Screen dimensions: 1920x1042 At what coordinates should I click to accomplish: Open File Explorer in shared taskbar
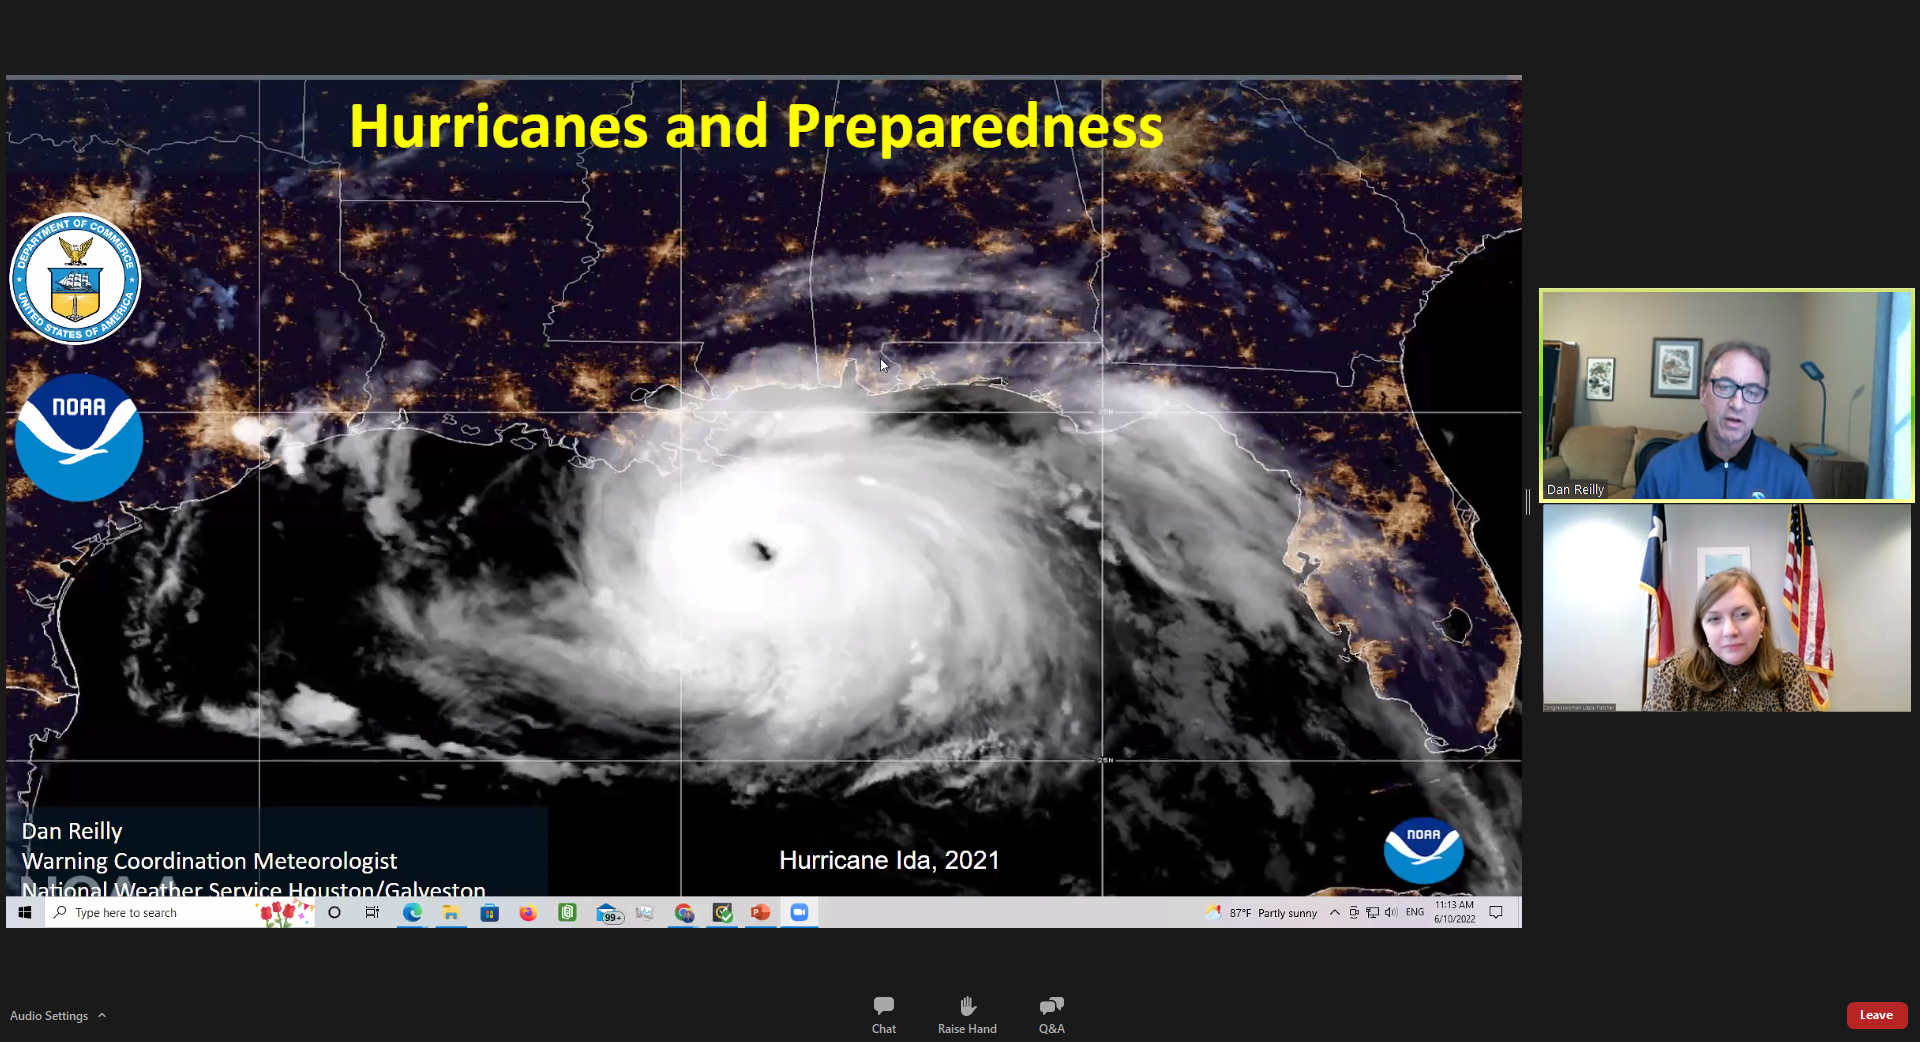pyautogui.click(x=451, y=913)
